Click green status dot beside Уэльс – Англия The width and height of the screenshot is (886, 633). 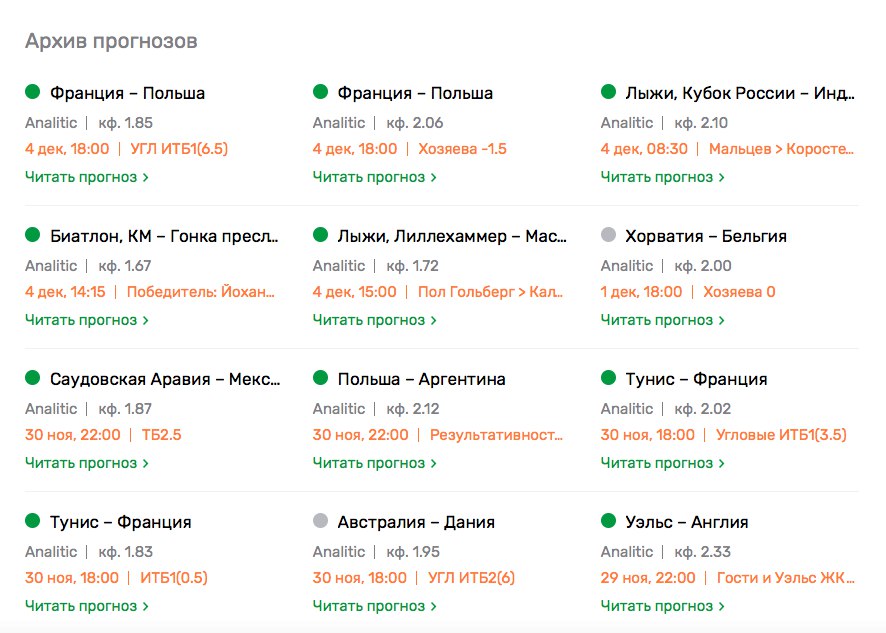(608, 522)
